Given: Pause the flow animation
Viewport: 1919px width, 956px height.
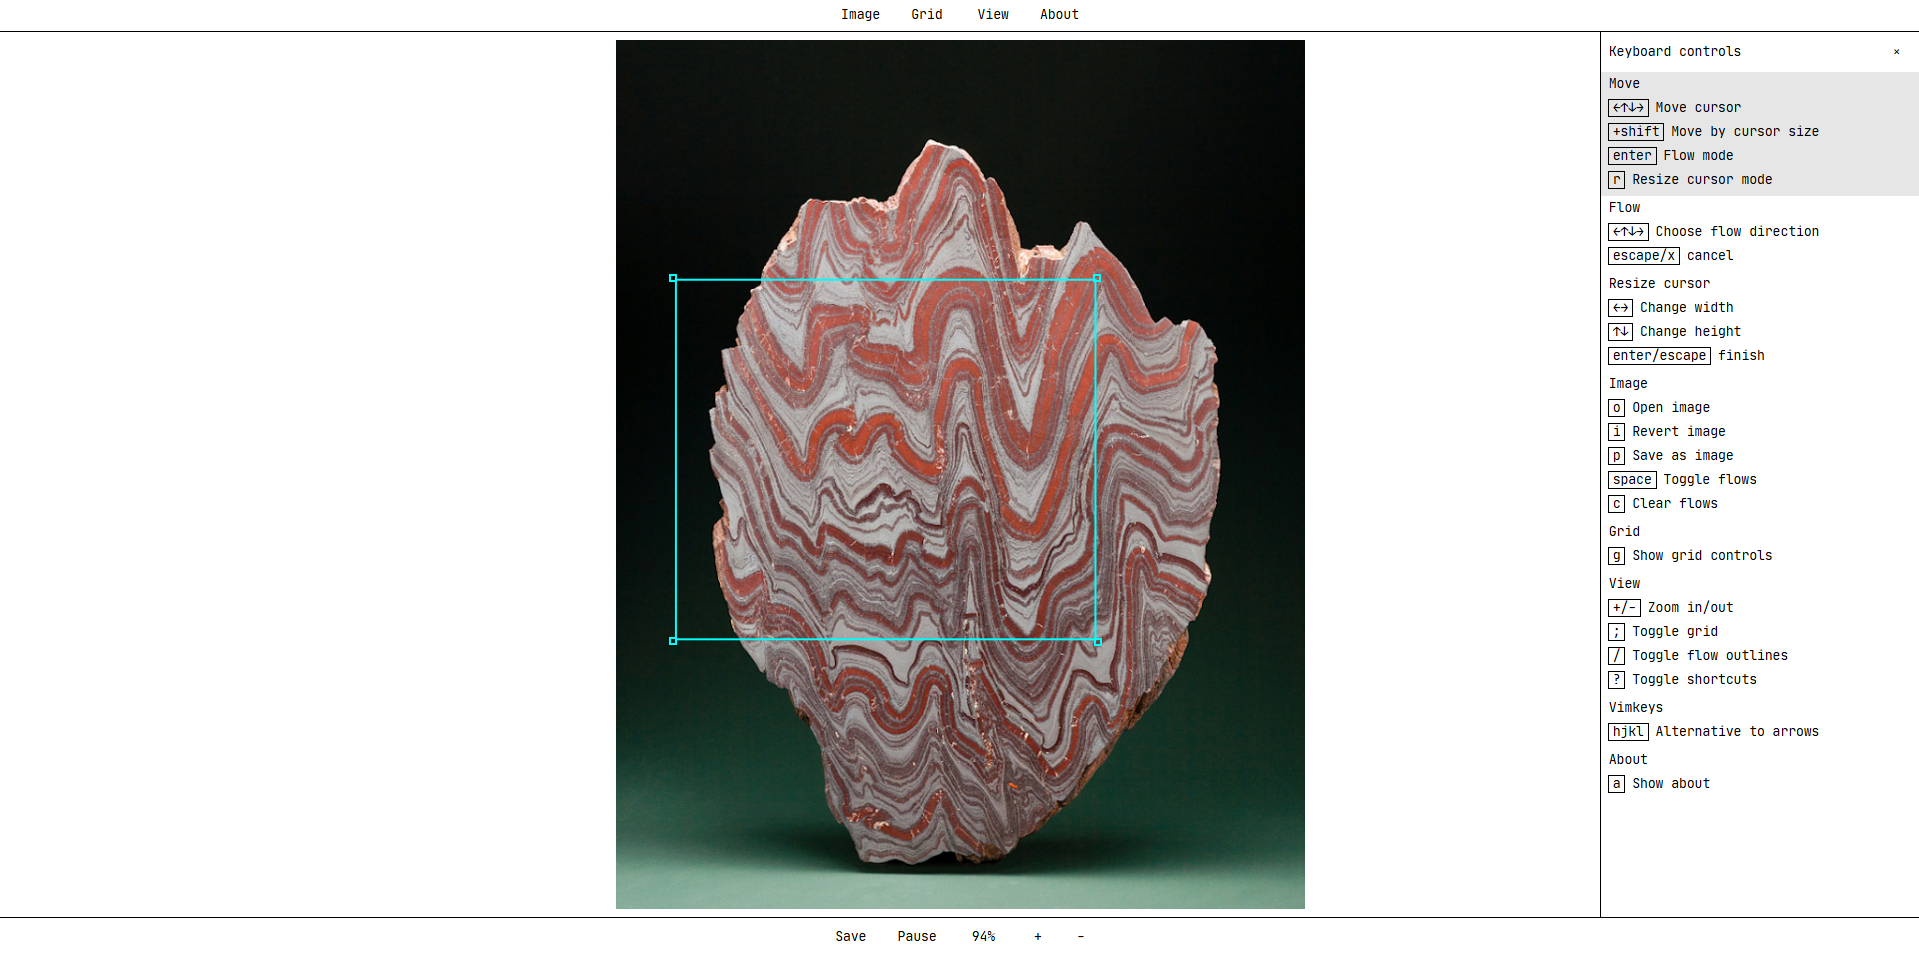Looking at the screenshot, I should [916, 937].
